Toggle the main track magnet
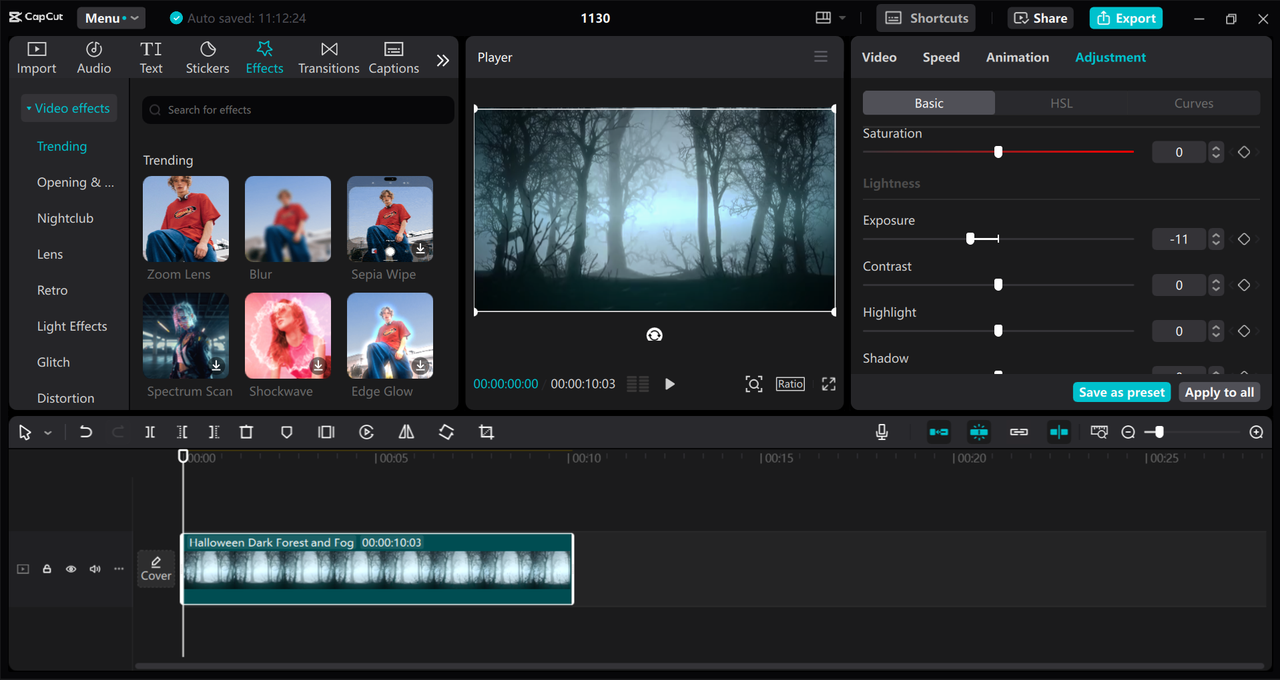This screenshot has height=680, width=1280. point(939,432)
